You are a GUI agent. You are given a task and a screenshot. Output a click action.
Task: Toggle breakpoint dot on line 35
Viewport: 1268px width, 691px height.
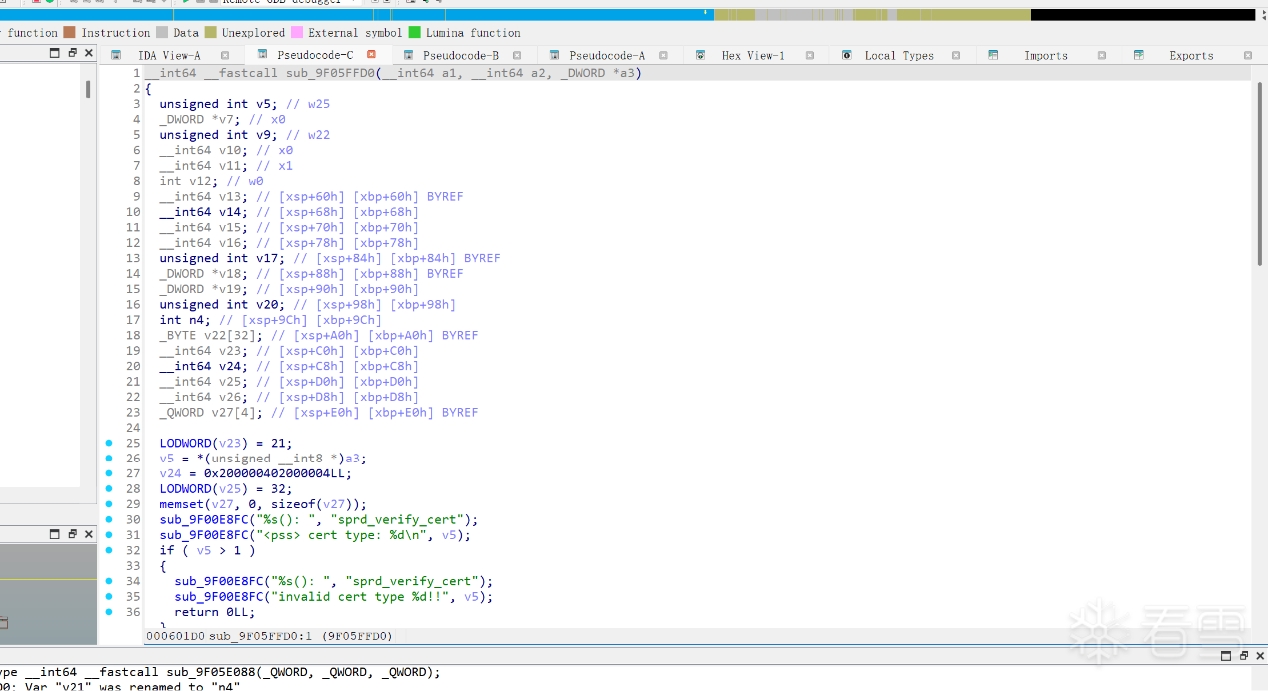(108, 597)
